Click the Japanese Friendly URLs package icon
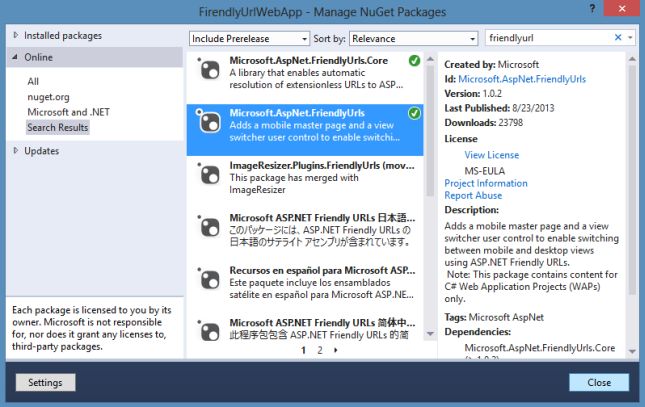645x407 pixels. click(x=209, y=227)
